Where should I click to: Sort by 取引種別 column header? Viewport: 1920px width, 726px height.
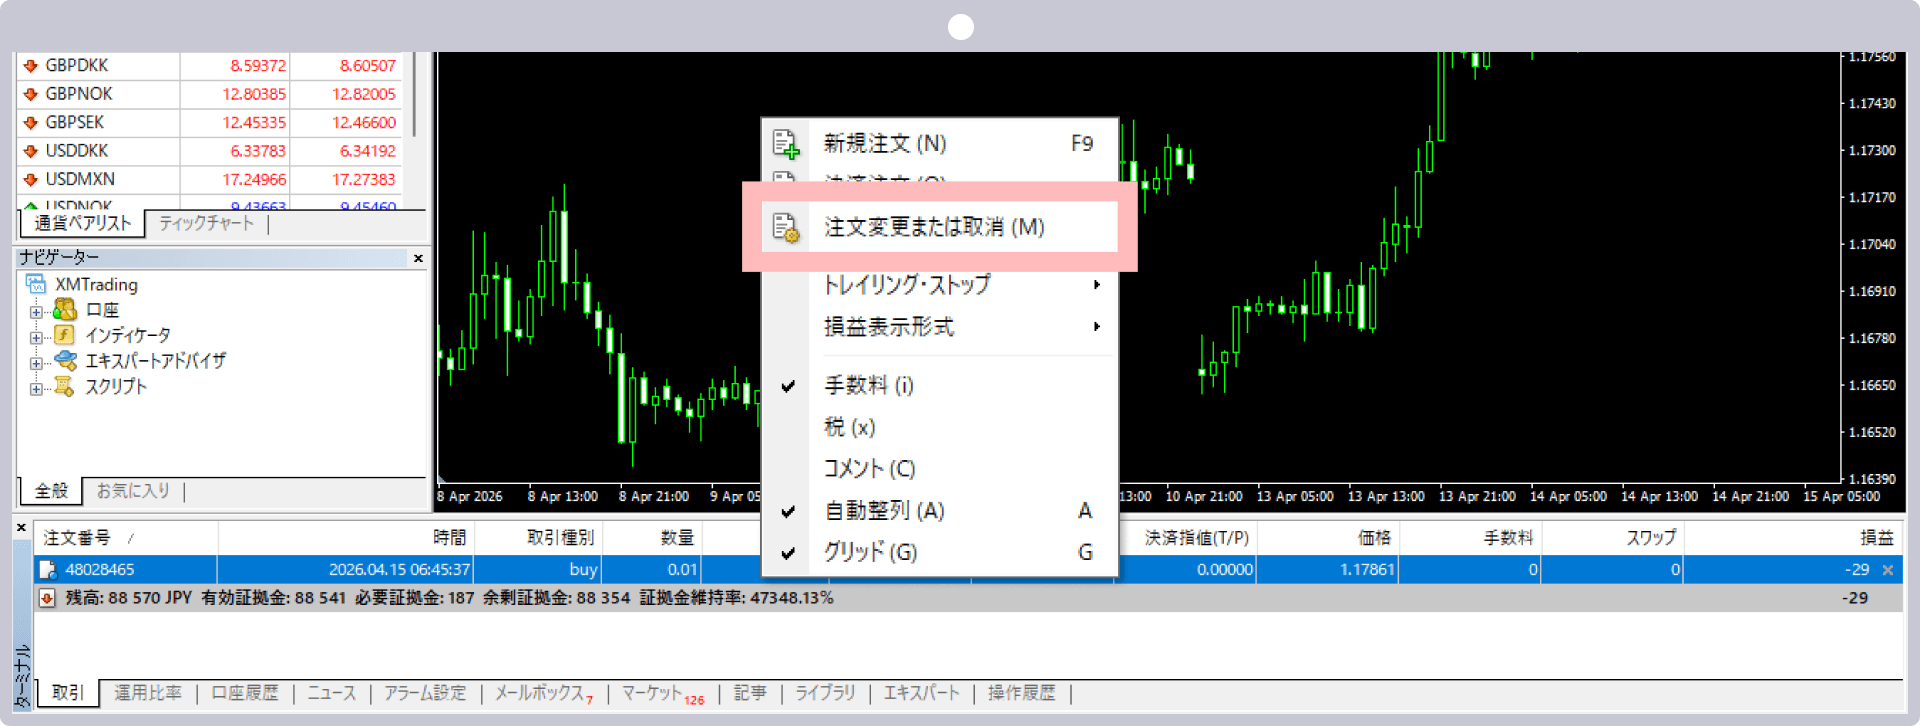[x=538, y=538]
